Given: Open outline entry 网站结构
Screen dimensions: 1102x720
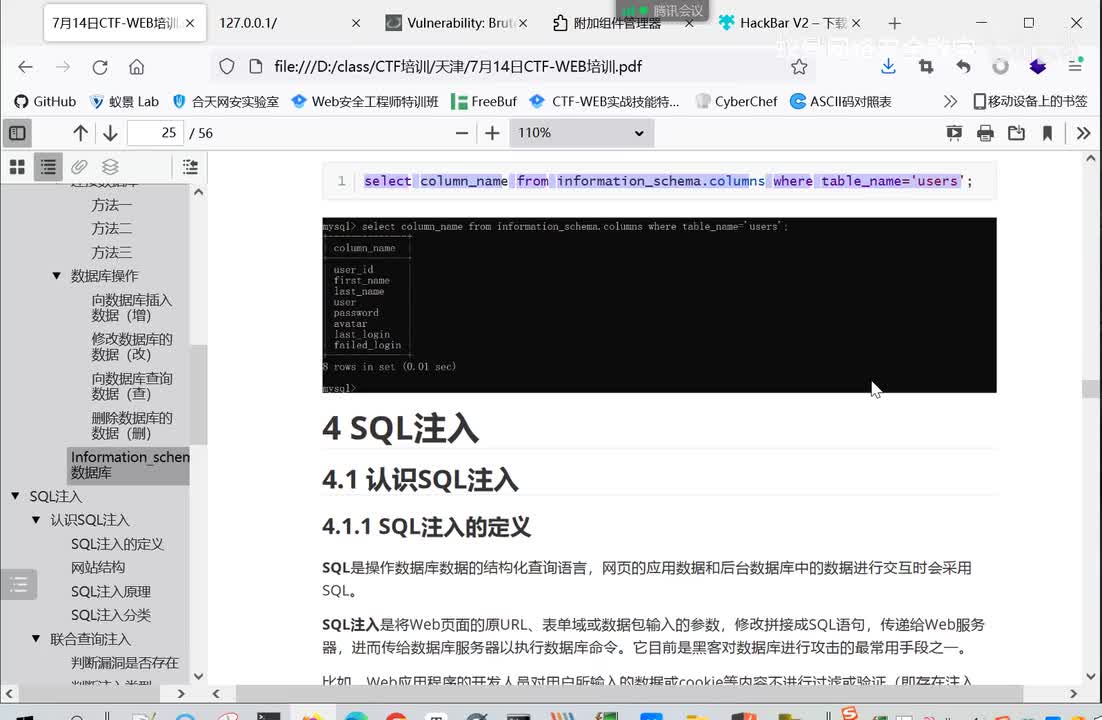Looking at the screenshot, I should point(98,567).
